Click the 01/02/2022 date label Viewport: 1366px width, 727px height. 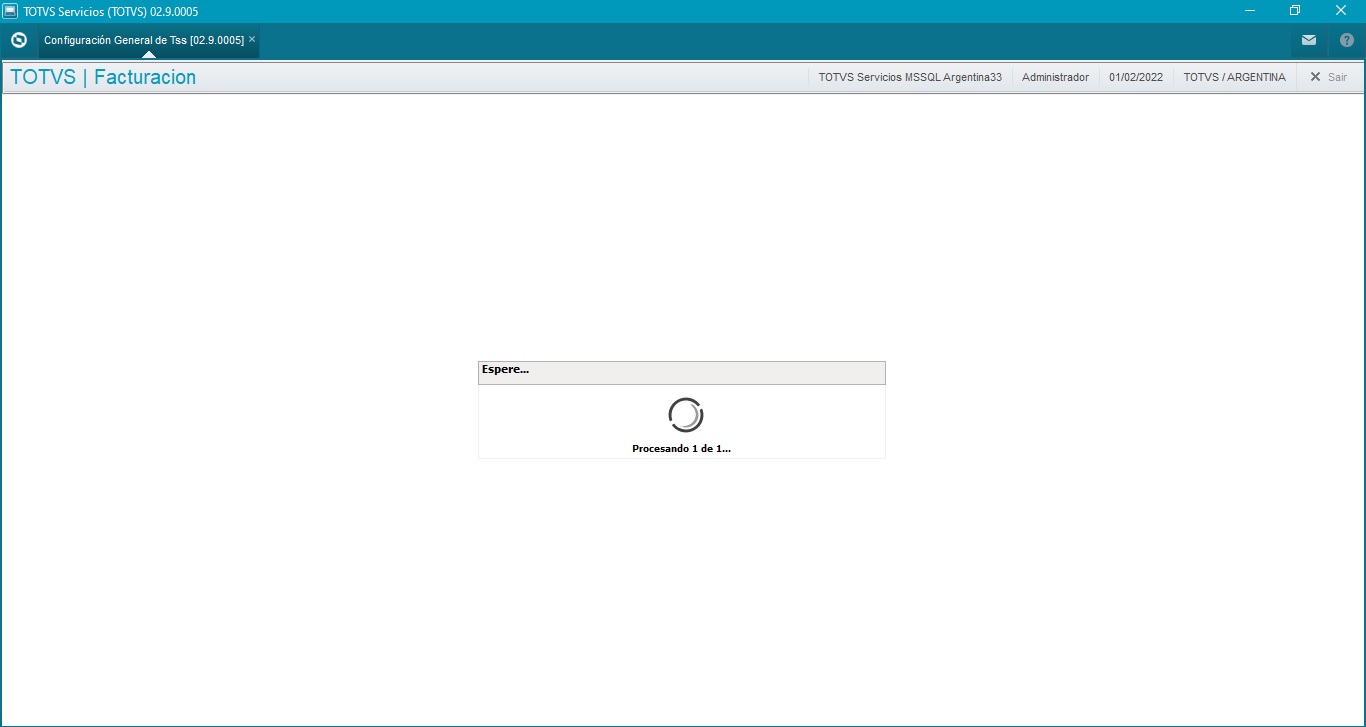point(1136,77)
